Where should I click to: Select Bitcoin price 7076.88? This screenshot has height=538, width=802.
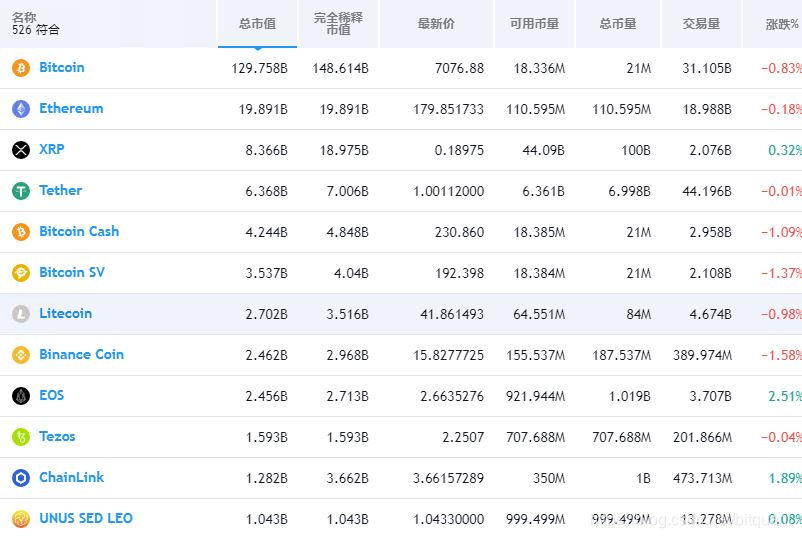[x=459, y=68]
